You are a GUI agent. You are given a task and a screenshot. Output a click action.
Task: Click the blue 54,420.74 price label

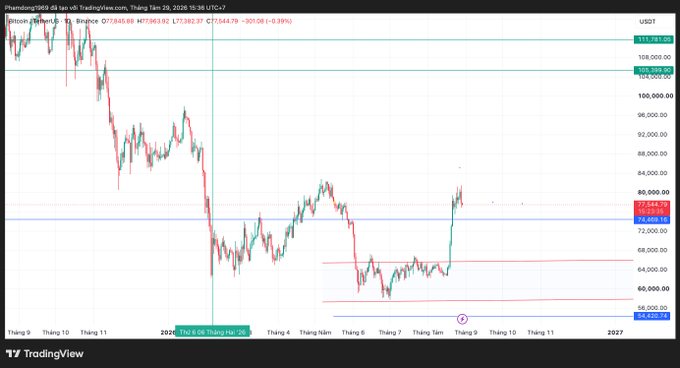point(652,316)
